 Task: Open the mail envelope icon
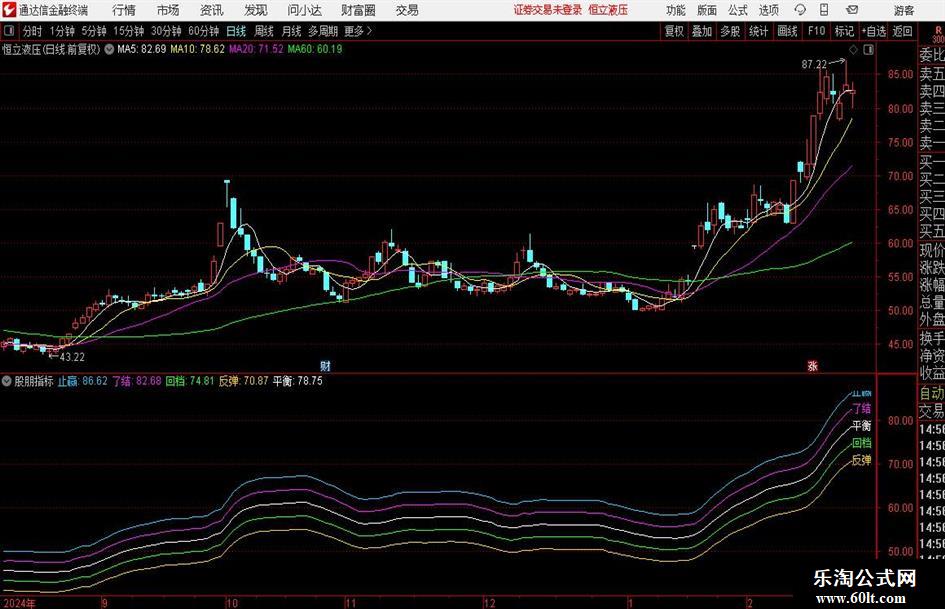pos(852,10)
